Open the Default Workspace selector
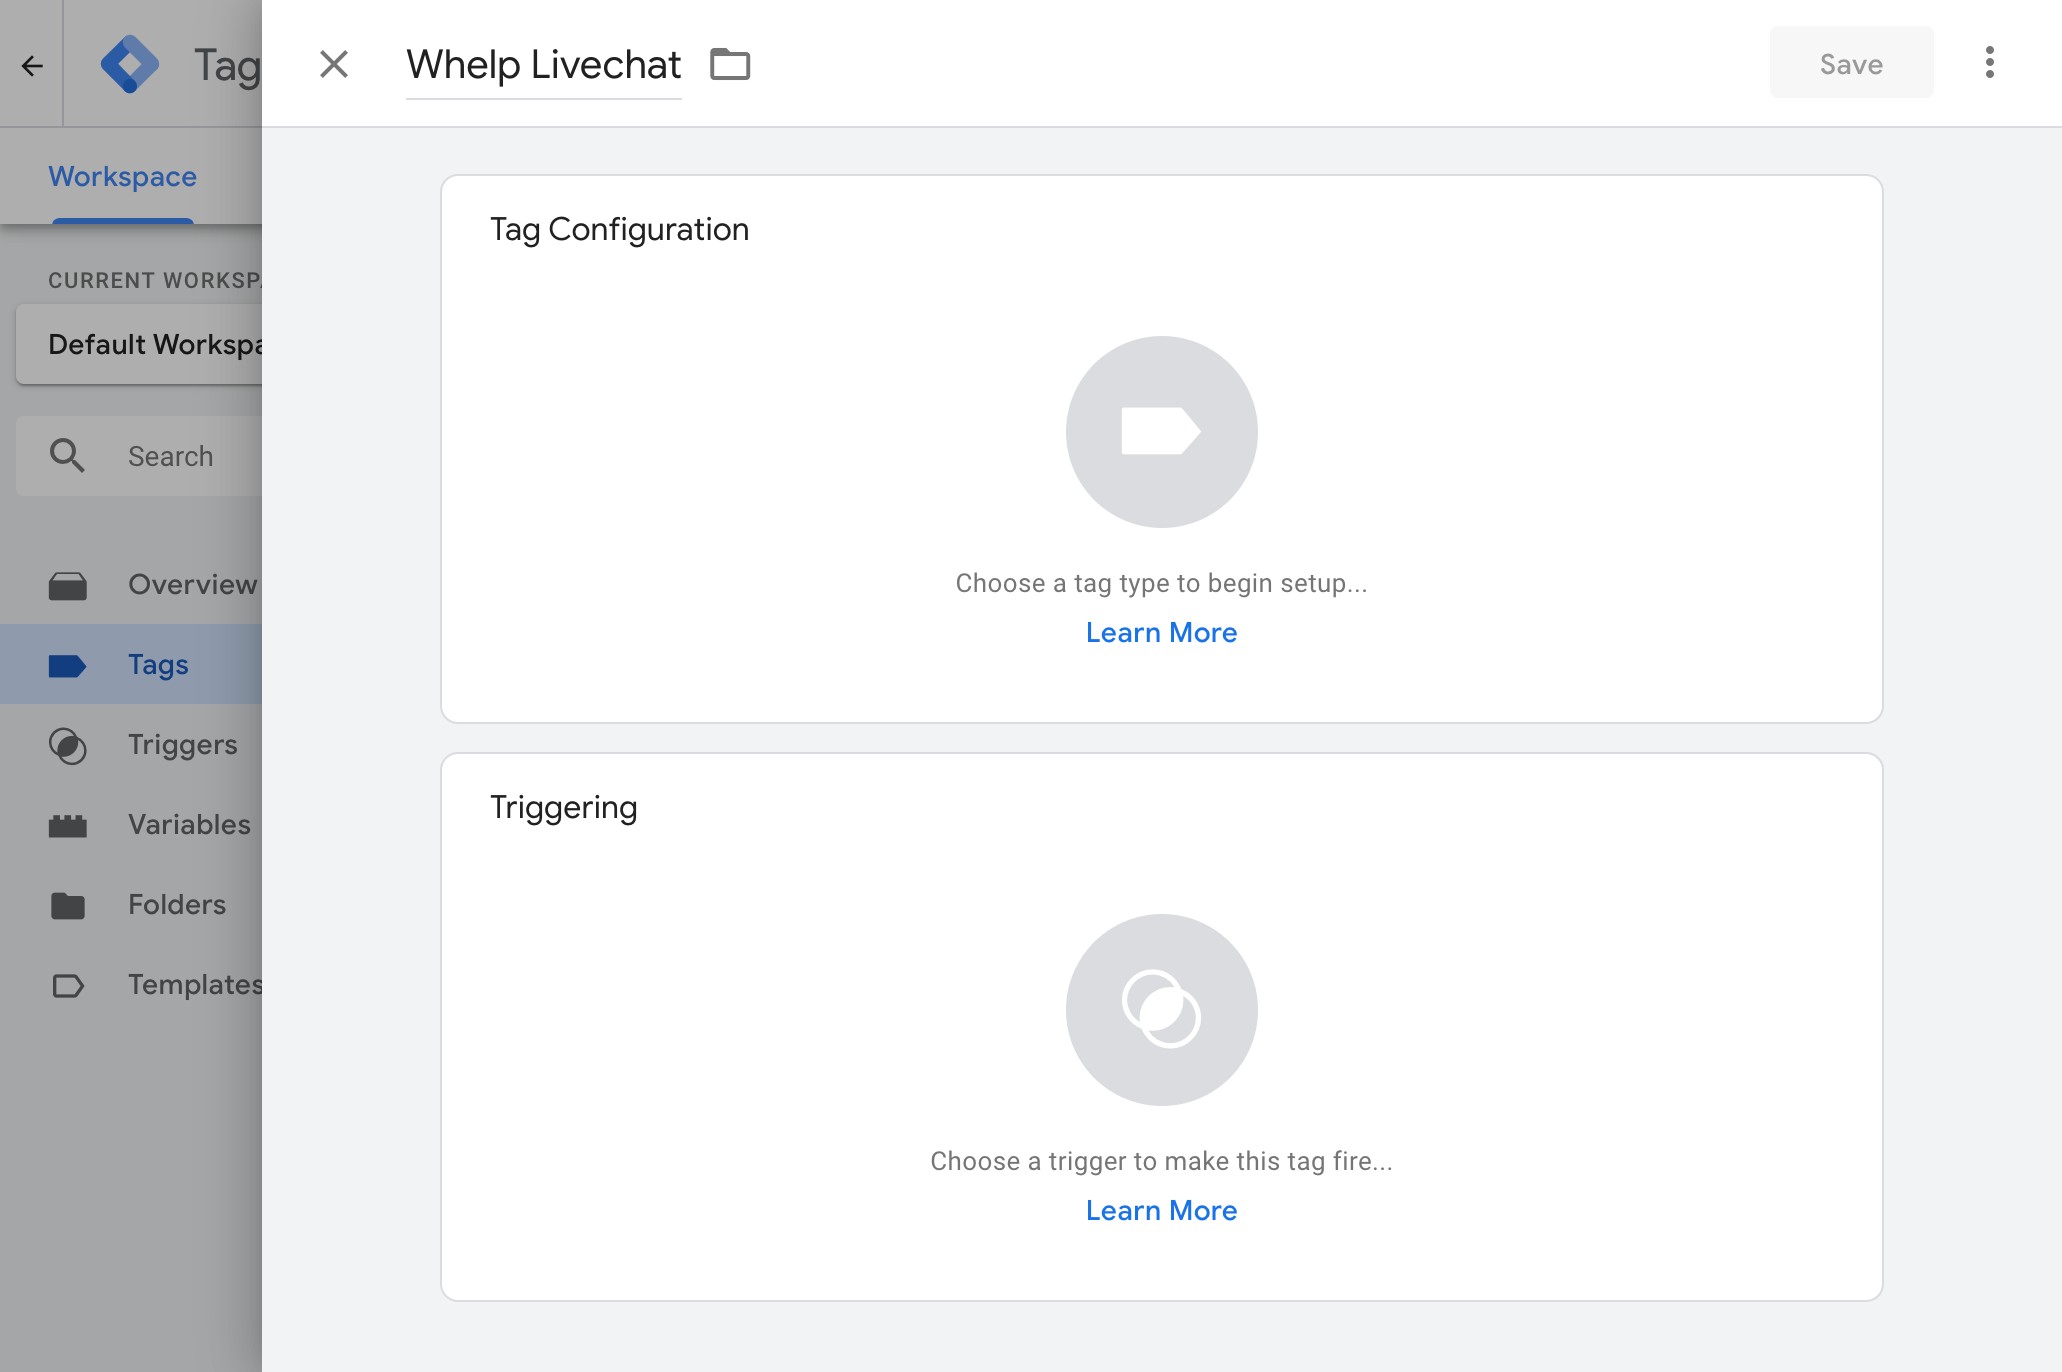 point(139,345)
